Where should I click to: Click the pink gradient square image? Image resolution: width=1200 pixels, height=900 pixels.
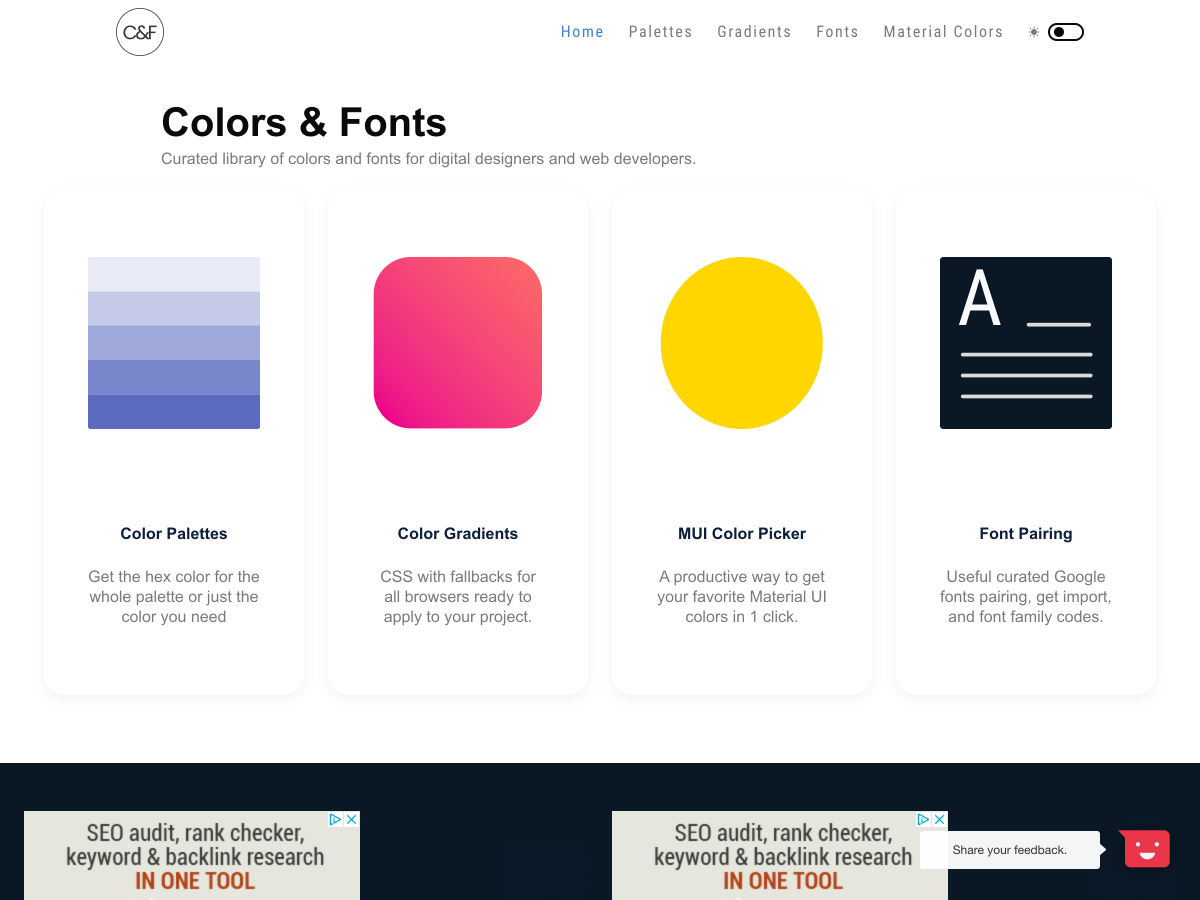(x=458, y=343)
